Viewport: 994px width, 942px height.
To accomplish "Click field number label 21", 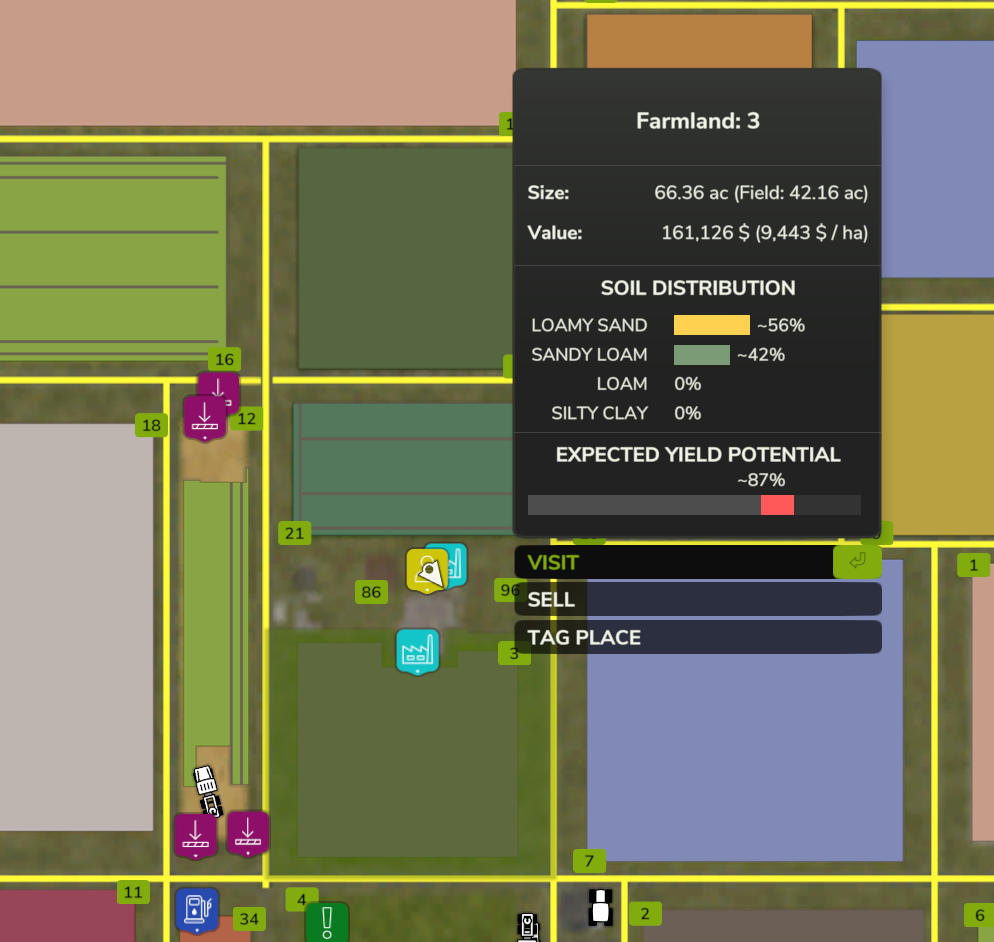I will (x=294, y=533).
